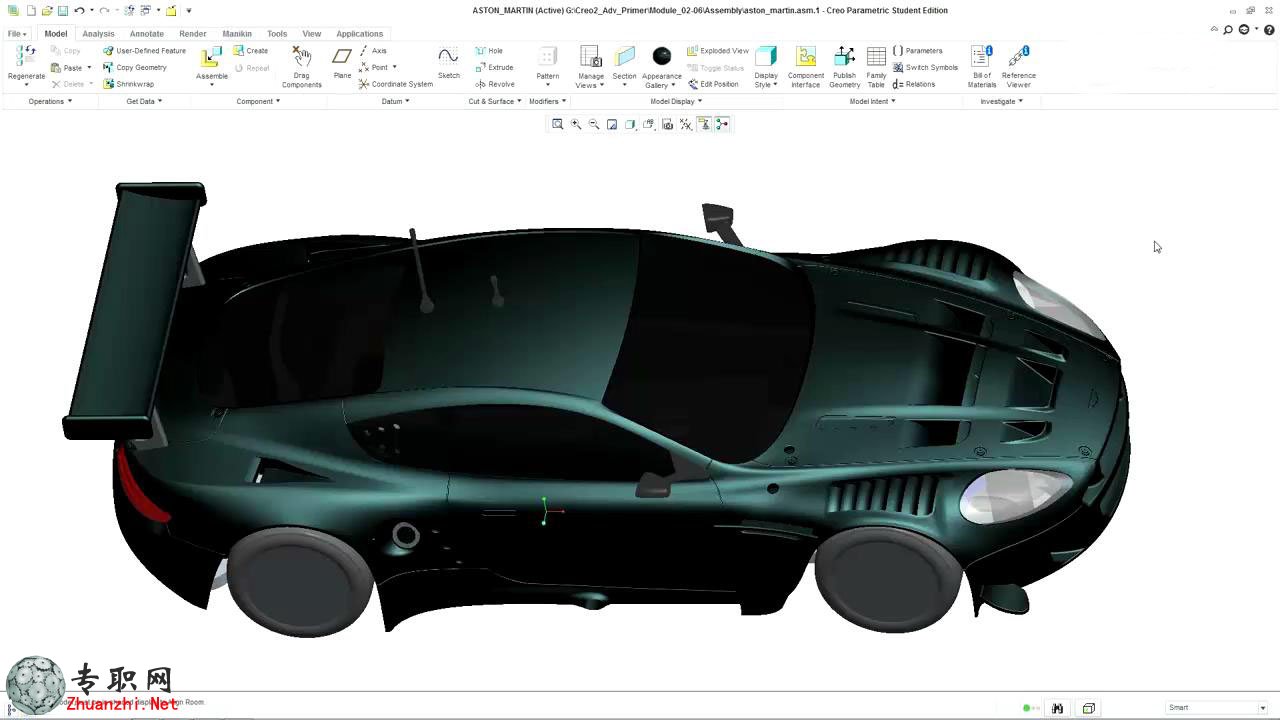Switch to the Manikin tab
Viewport: 1280px width, 720px height.
tap(236, 34)
